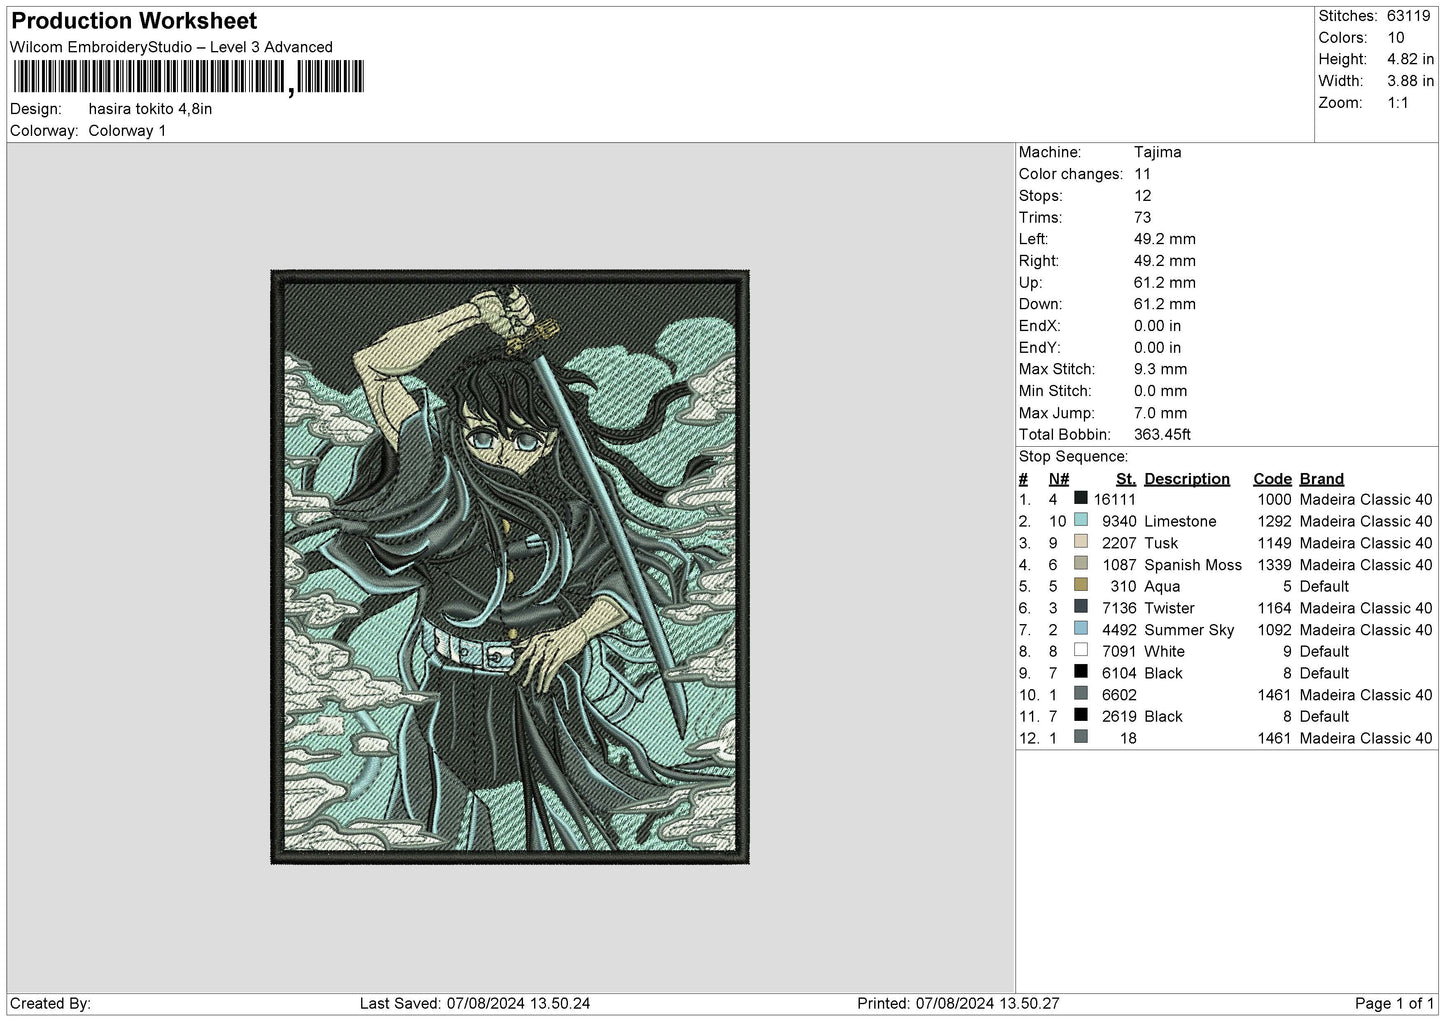This screenshot has height=1021, width=1445.
Task: Click the barcode under the software name
Action: [189, 77]
